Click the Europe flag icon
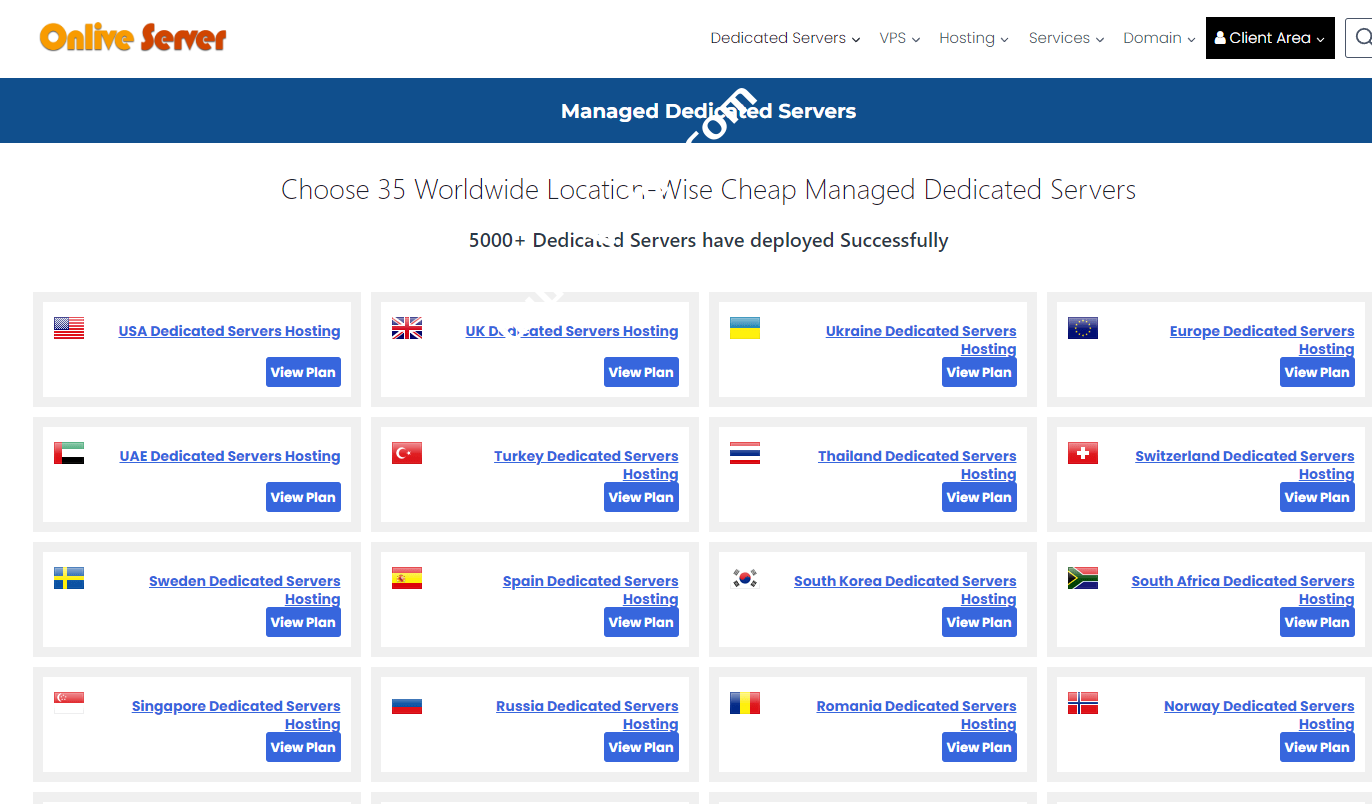Screen dimensions: 1372x804 [x=1083, y=328]
